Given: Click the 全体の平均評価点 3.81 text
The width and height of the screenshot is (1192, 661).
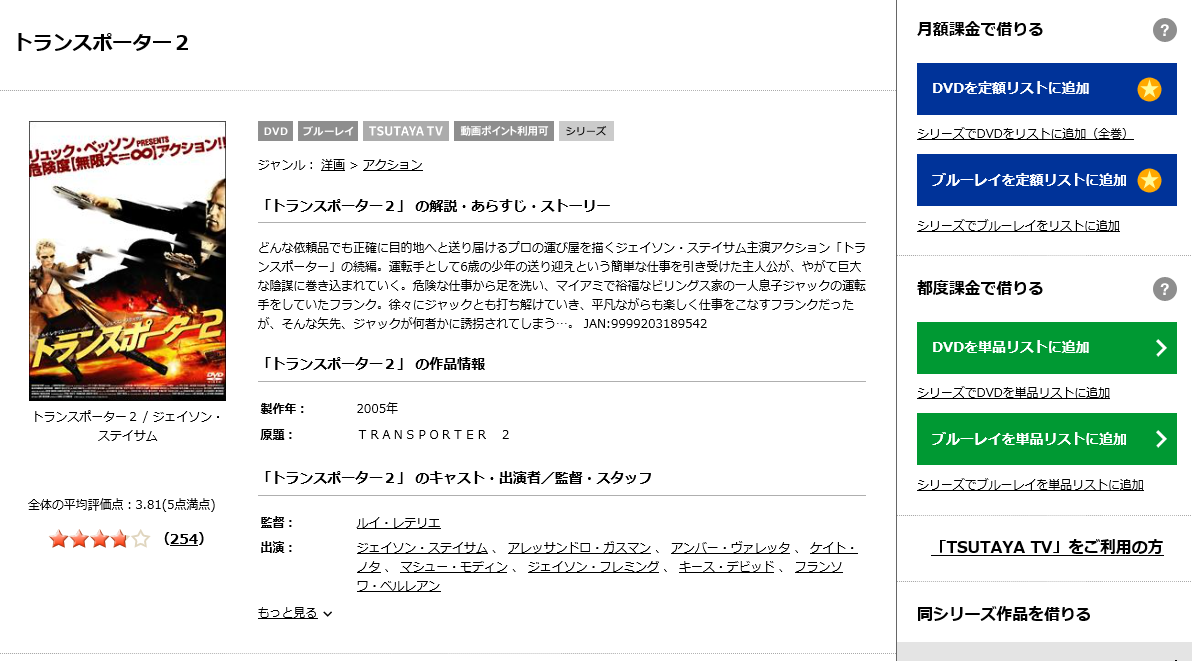Looking at the screenshot, I should (122, 504).
